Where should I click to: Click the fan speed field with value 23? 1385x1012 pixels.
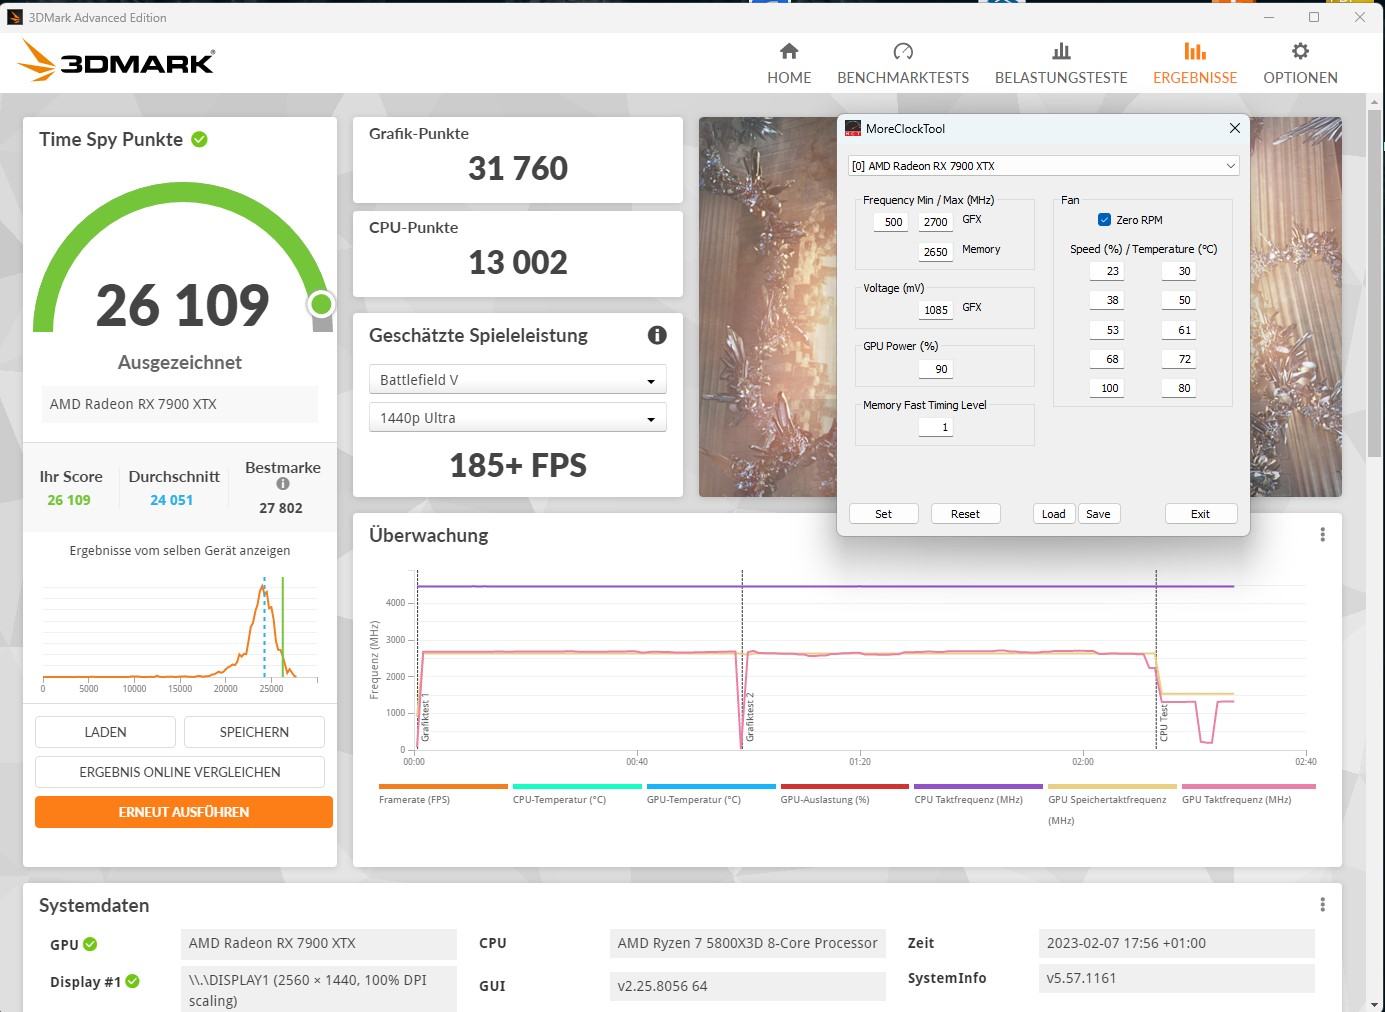tap(1107, 271)
